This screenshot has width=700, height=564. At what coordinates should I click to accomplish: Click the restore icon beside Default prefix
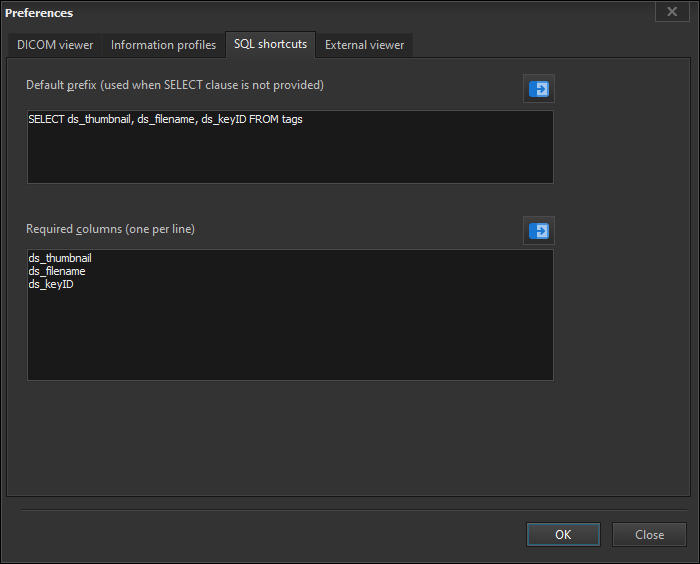coord(540,89)
